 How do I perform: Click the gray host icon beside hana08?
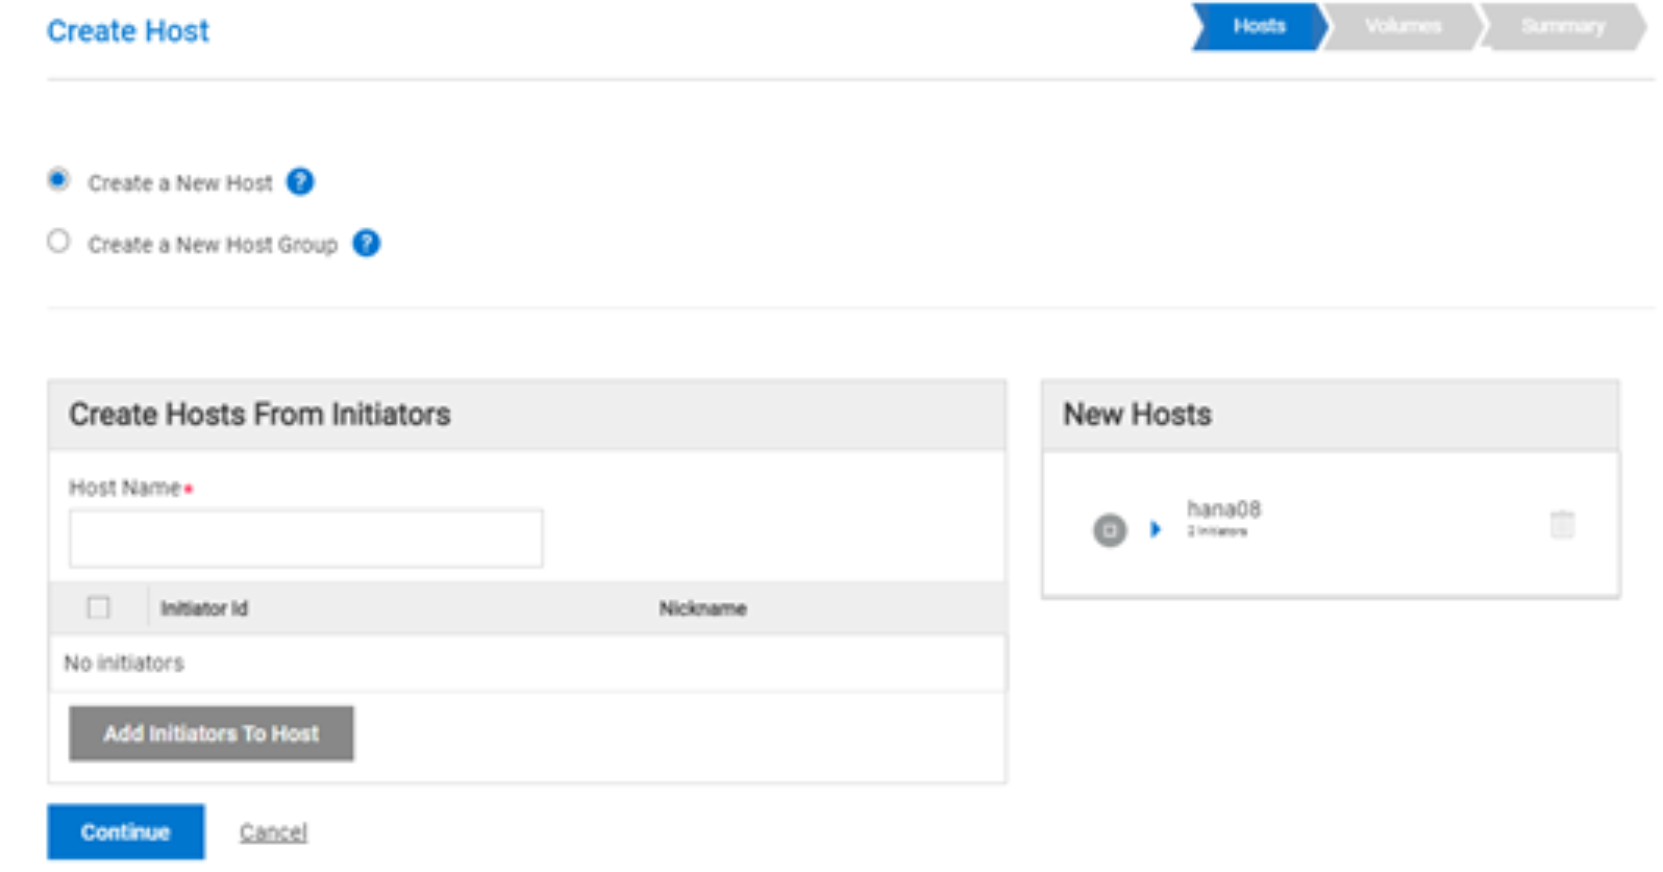1109,529
